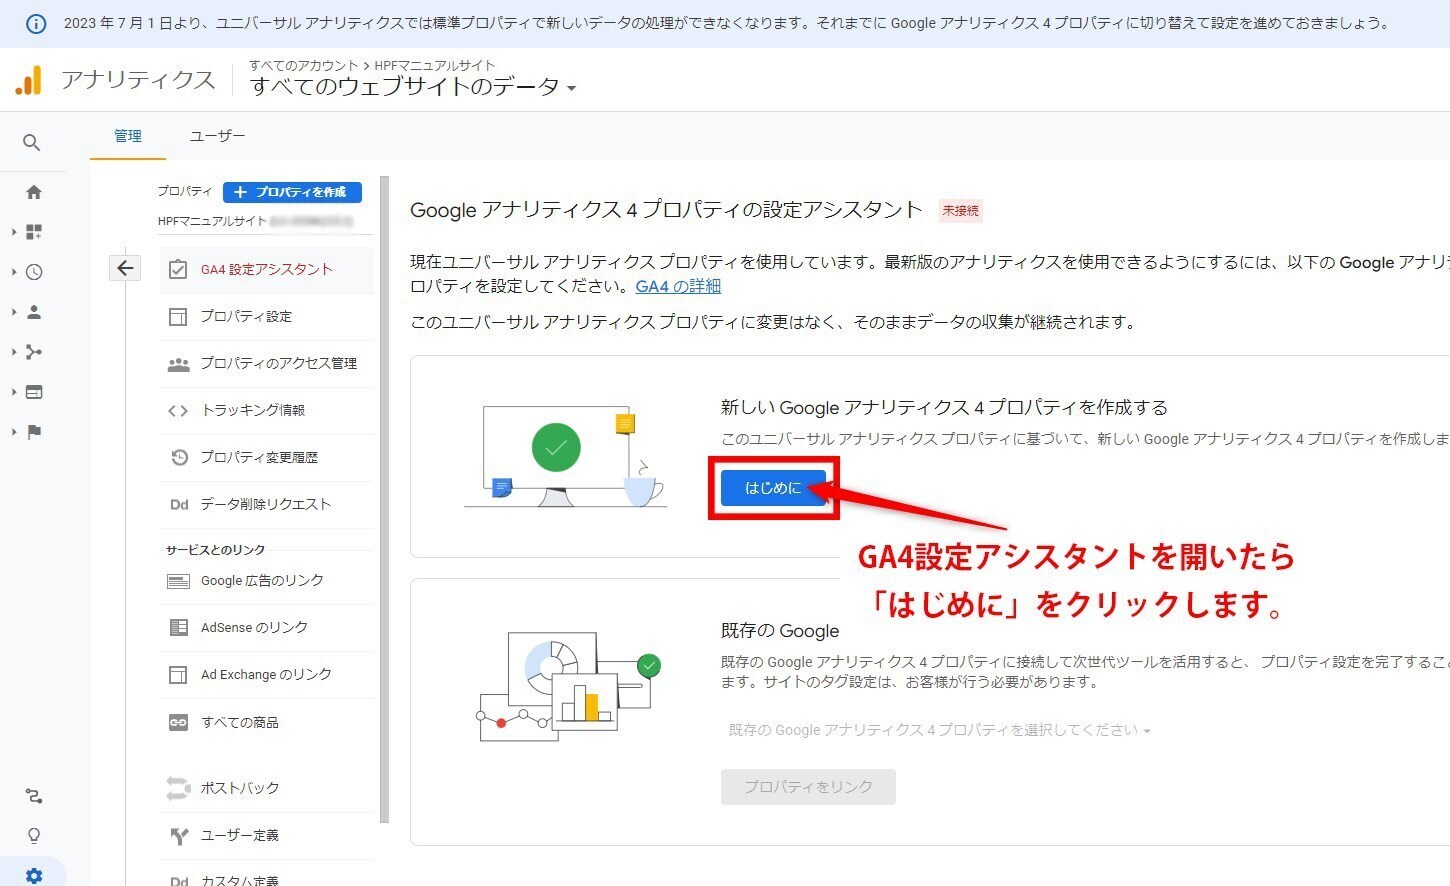Click the property column vertical scrollbar
This screenshot has height=886, width=1450.
tap(385, 500)
